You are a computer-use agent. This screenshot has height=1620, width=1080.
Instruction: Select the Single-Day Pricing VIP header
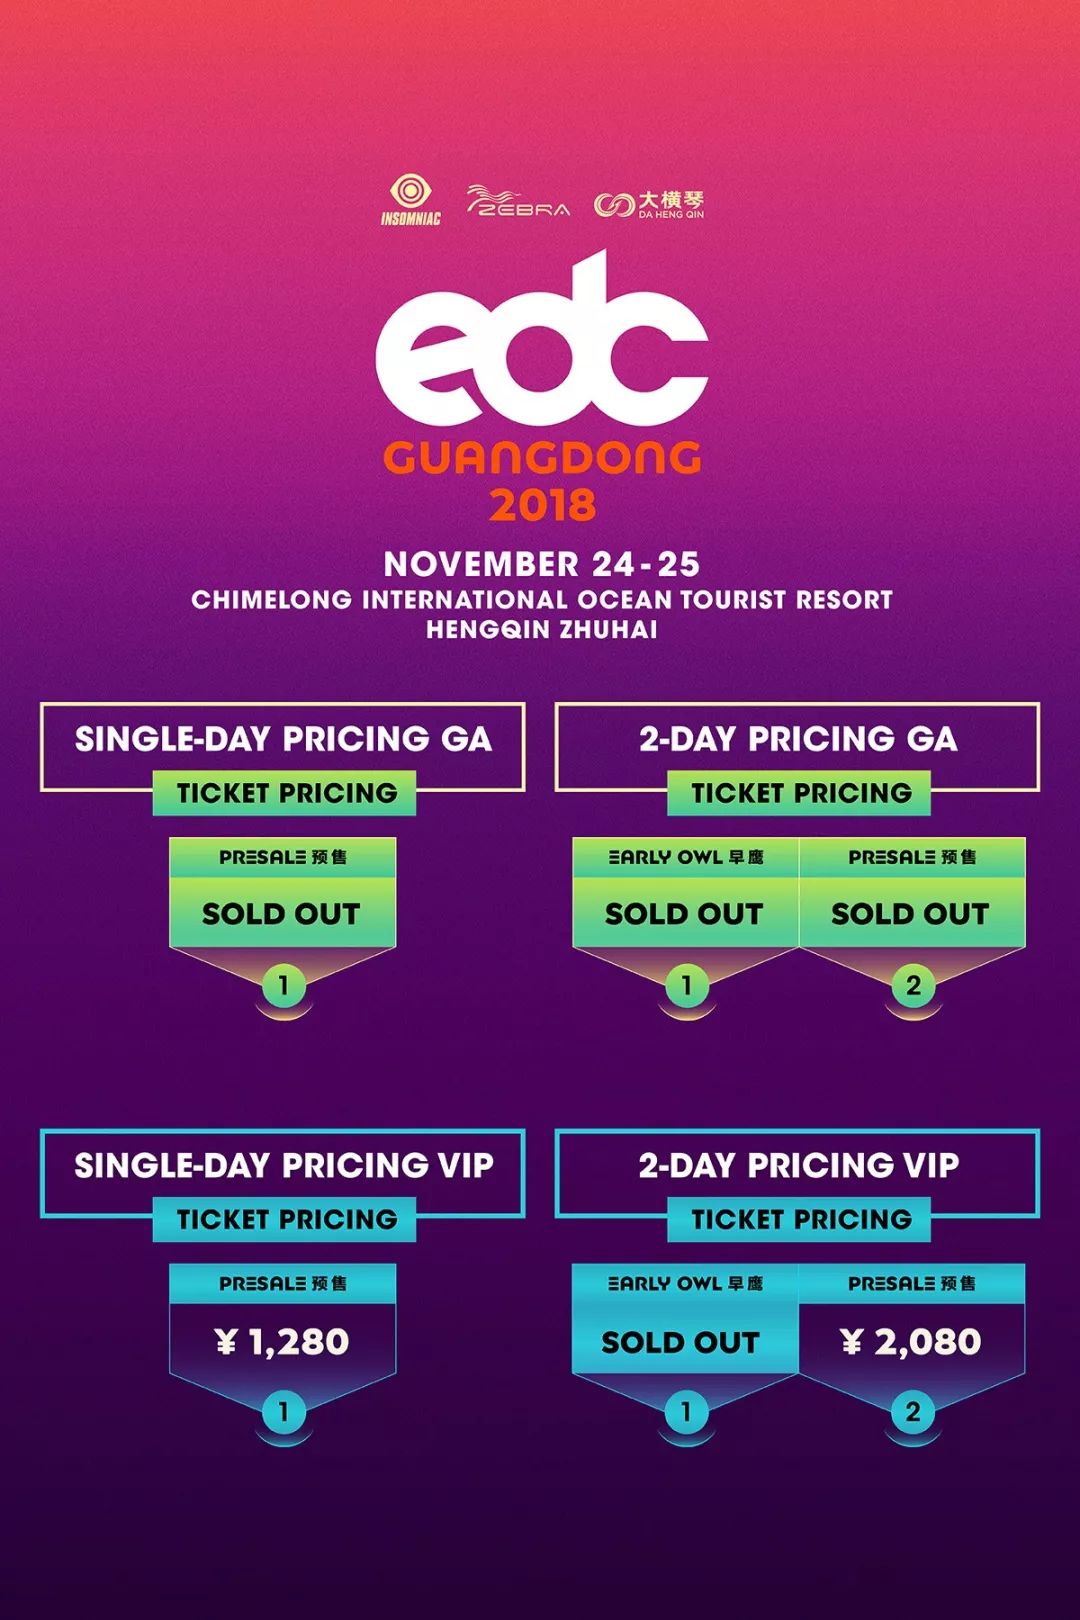point(283,1166)
